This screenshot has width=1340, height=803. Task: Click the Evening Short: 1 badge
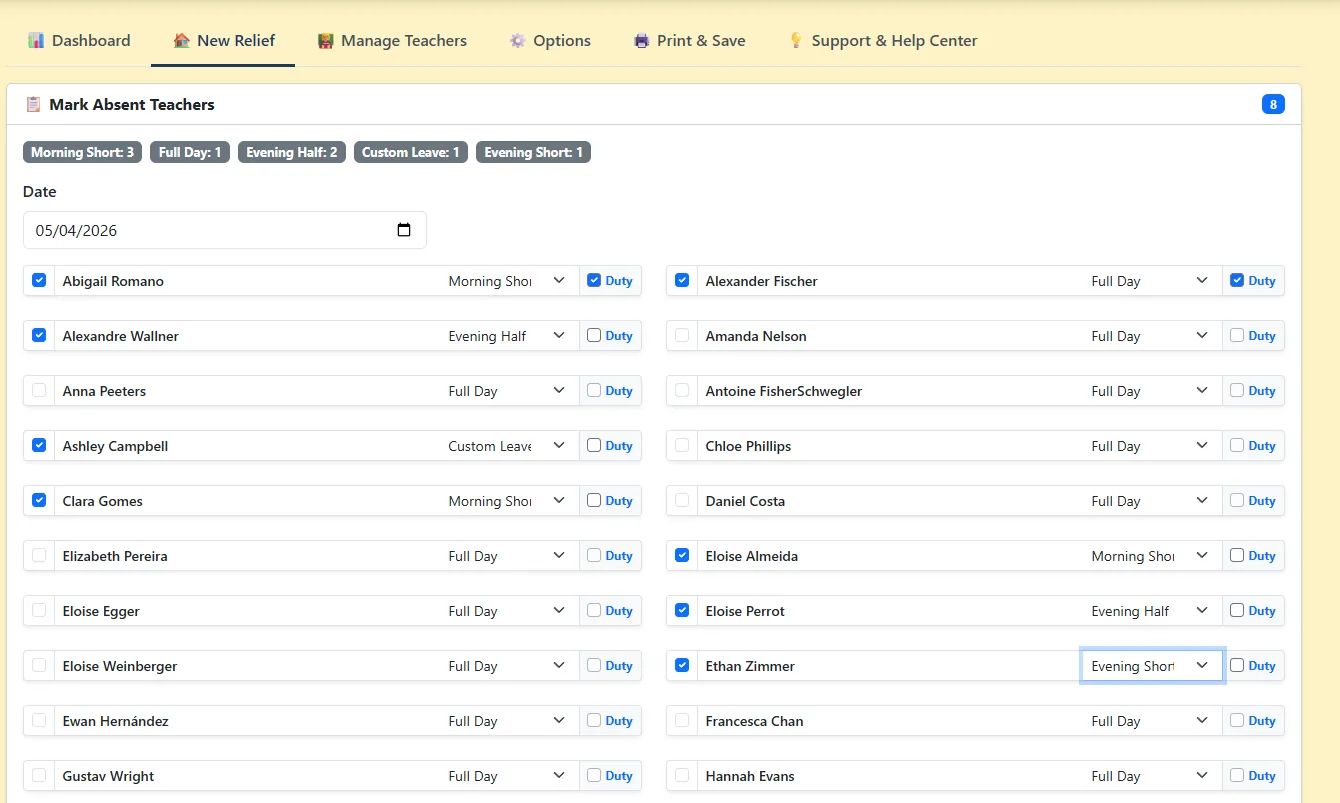533,152
